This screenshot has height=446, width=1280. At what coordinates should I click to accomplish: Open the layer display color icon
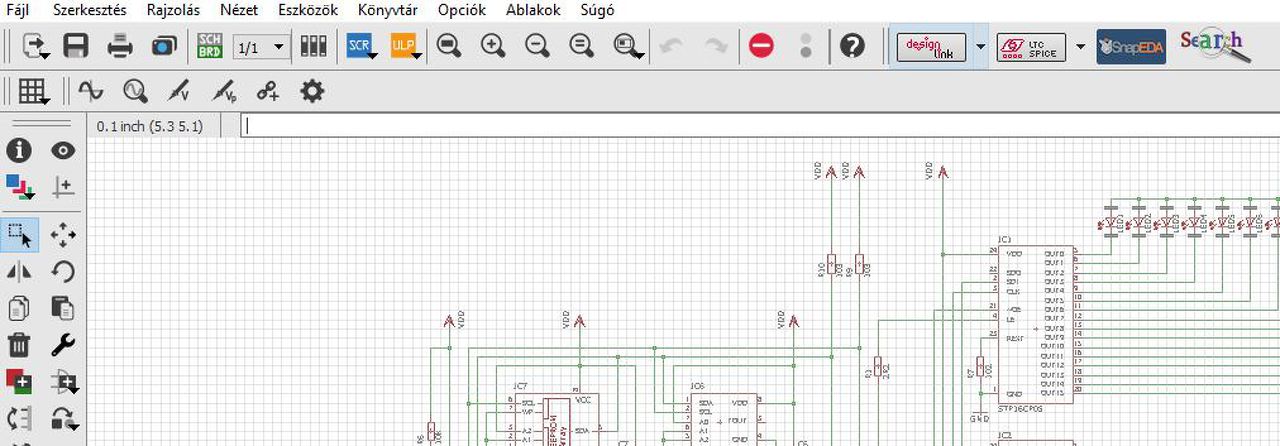click(x=20, y=187)
